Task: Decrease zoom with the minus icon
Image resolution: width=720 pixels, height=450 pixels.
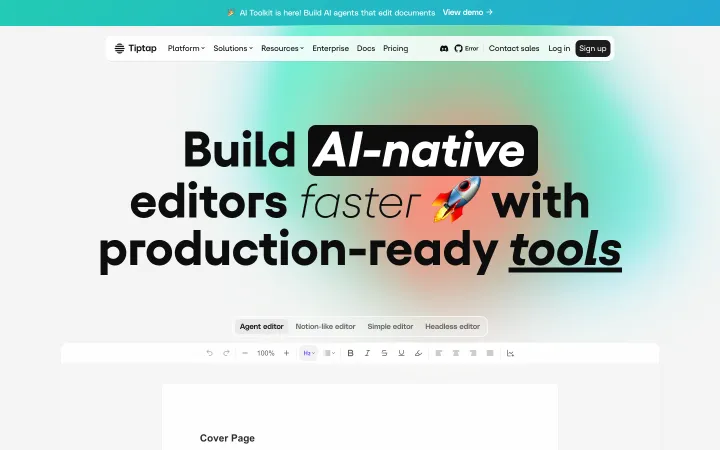Action: (x=245, y=353)
